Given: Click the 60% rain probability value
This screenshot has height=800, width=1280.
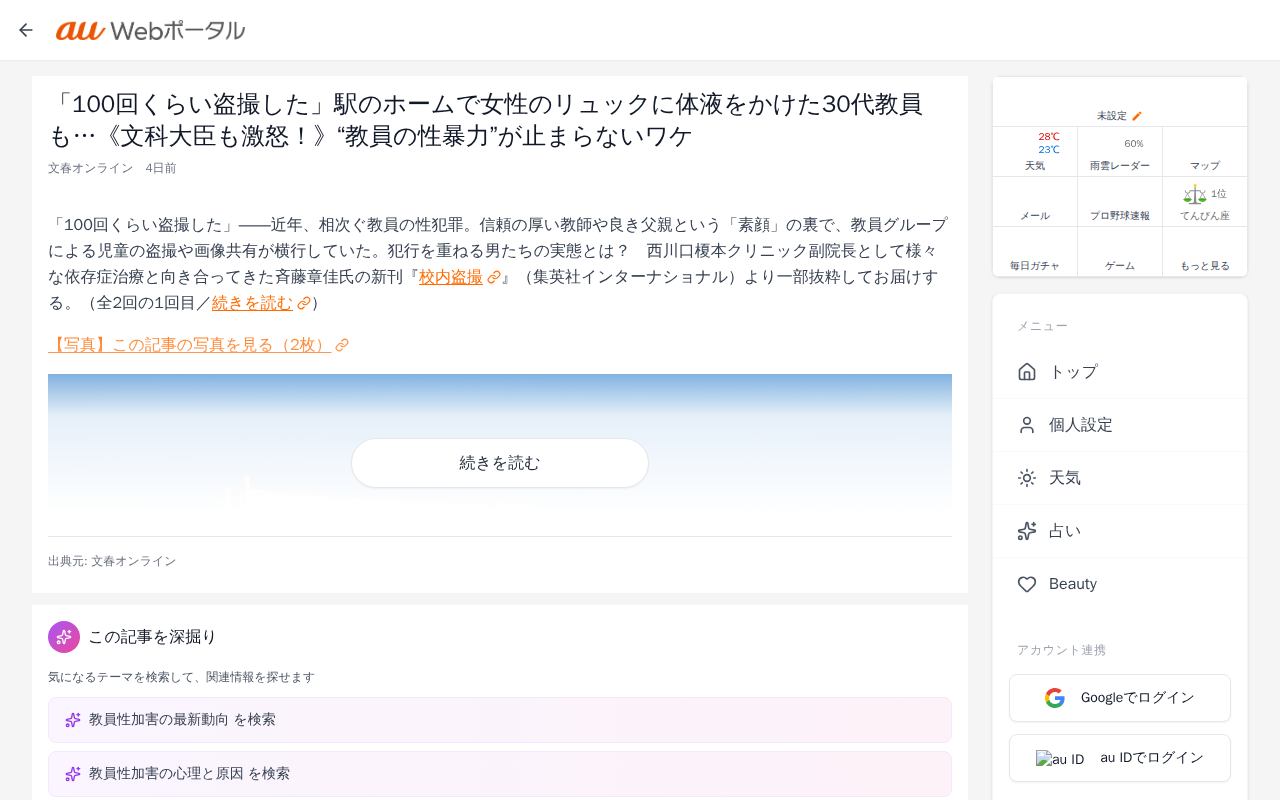Looking at the screenshot, I should pos(1134,144).
